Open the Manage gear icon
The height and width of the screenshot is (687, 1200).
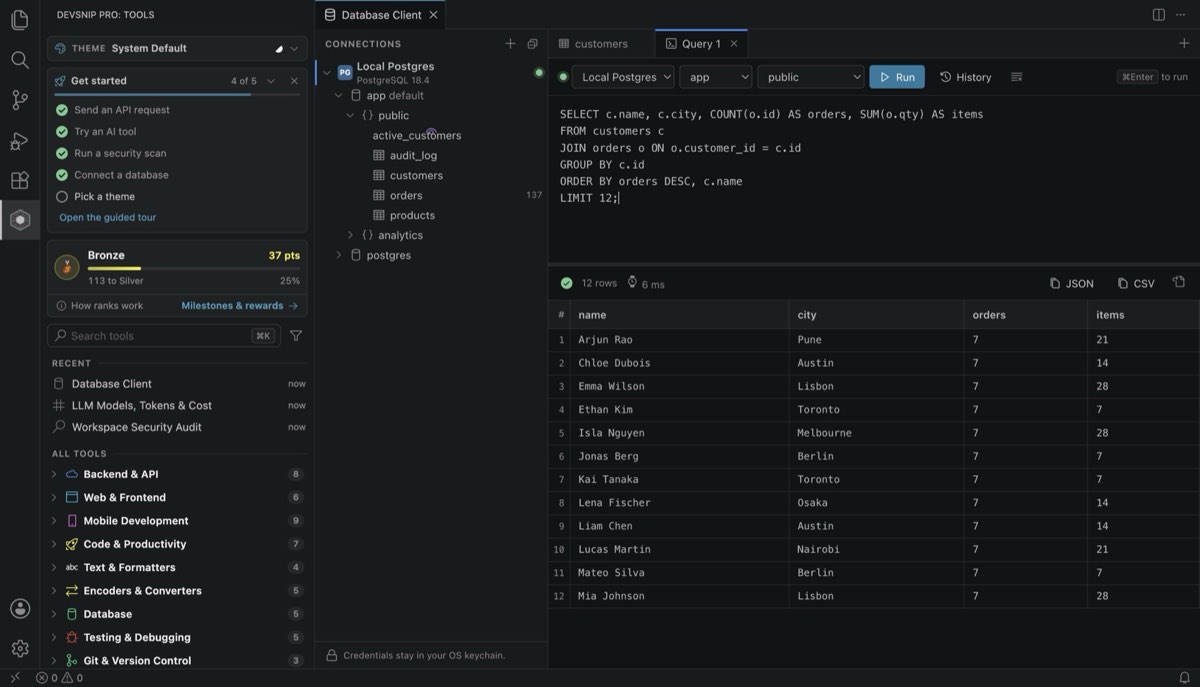[x=19, y=649]
